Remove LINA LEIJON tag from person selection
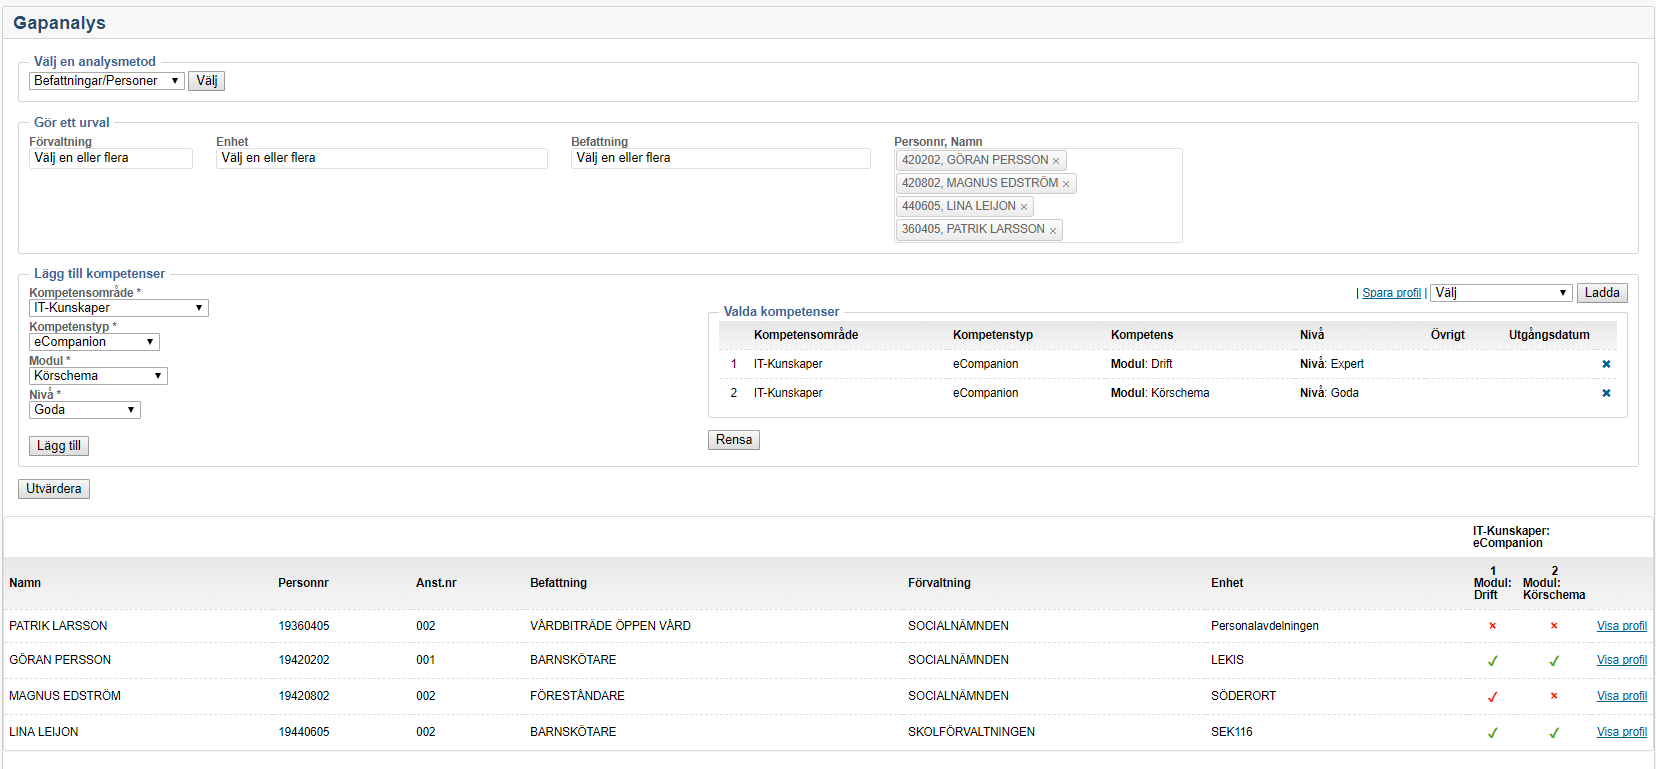Image resolution: width=1656 pixels, height=769 pixels. [x=1024, y=207]
